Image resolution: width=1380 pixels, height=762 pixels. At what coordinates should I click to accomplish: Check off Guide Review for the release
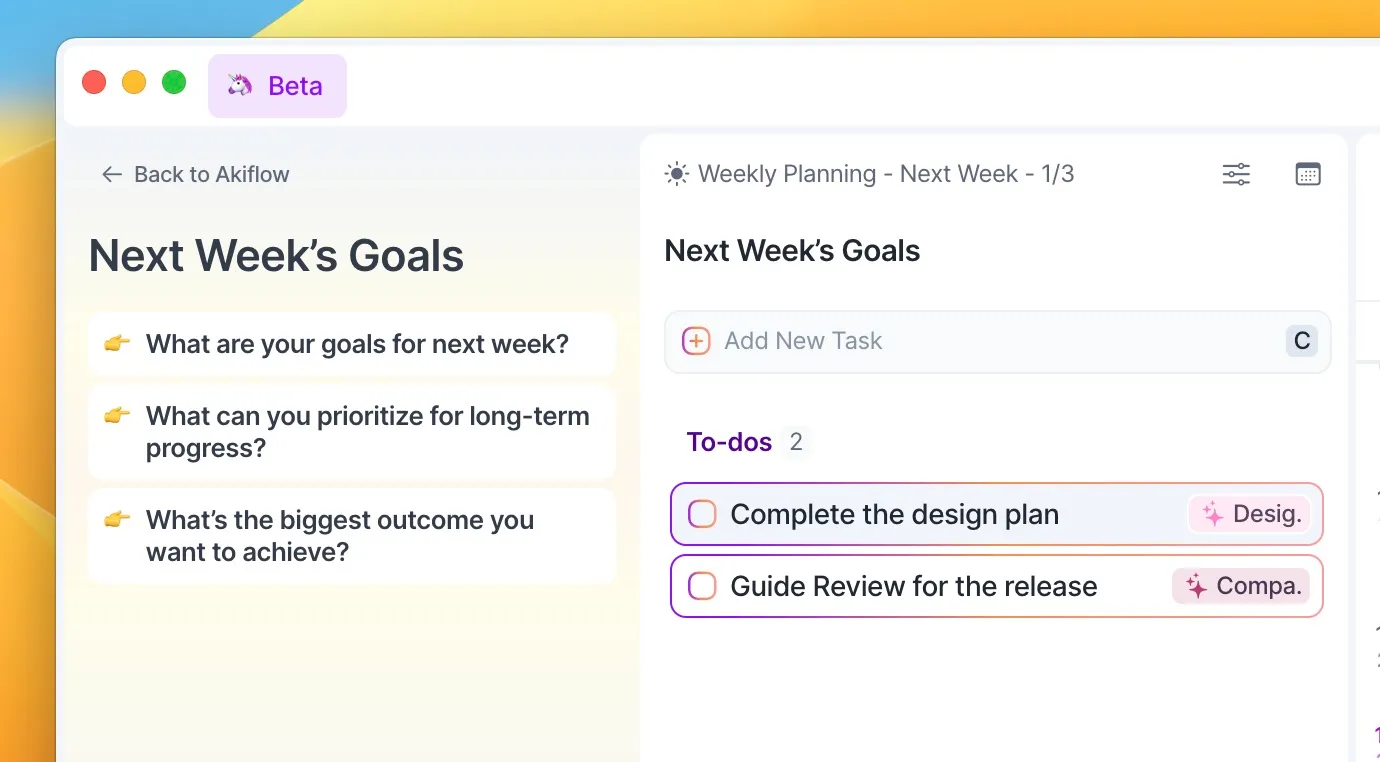[x=702, y=586]
